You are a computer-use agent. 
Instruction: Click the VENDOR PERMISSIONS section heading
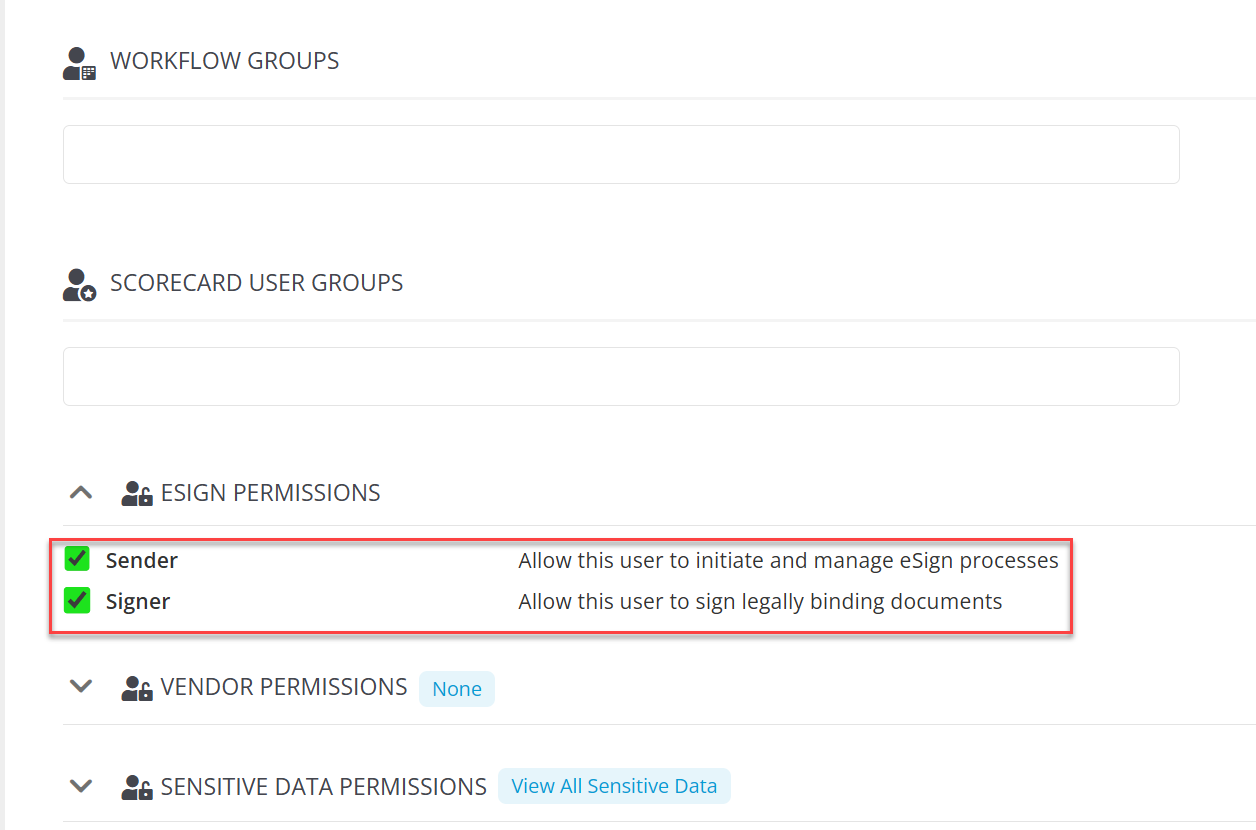pos(284,688)
